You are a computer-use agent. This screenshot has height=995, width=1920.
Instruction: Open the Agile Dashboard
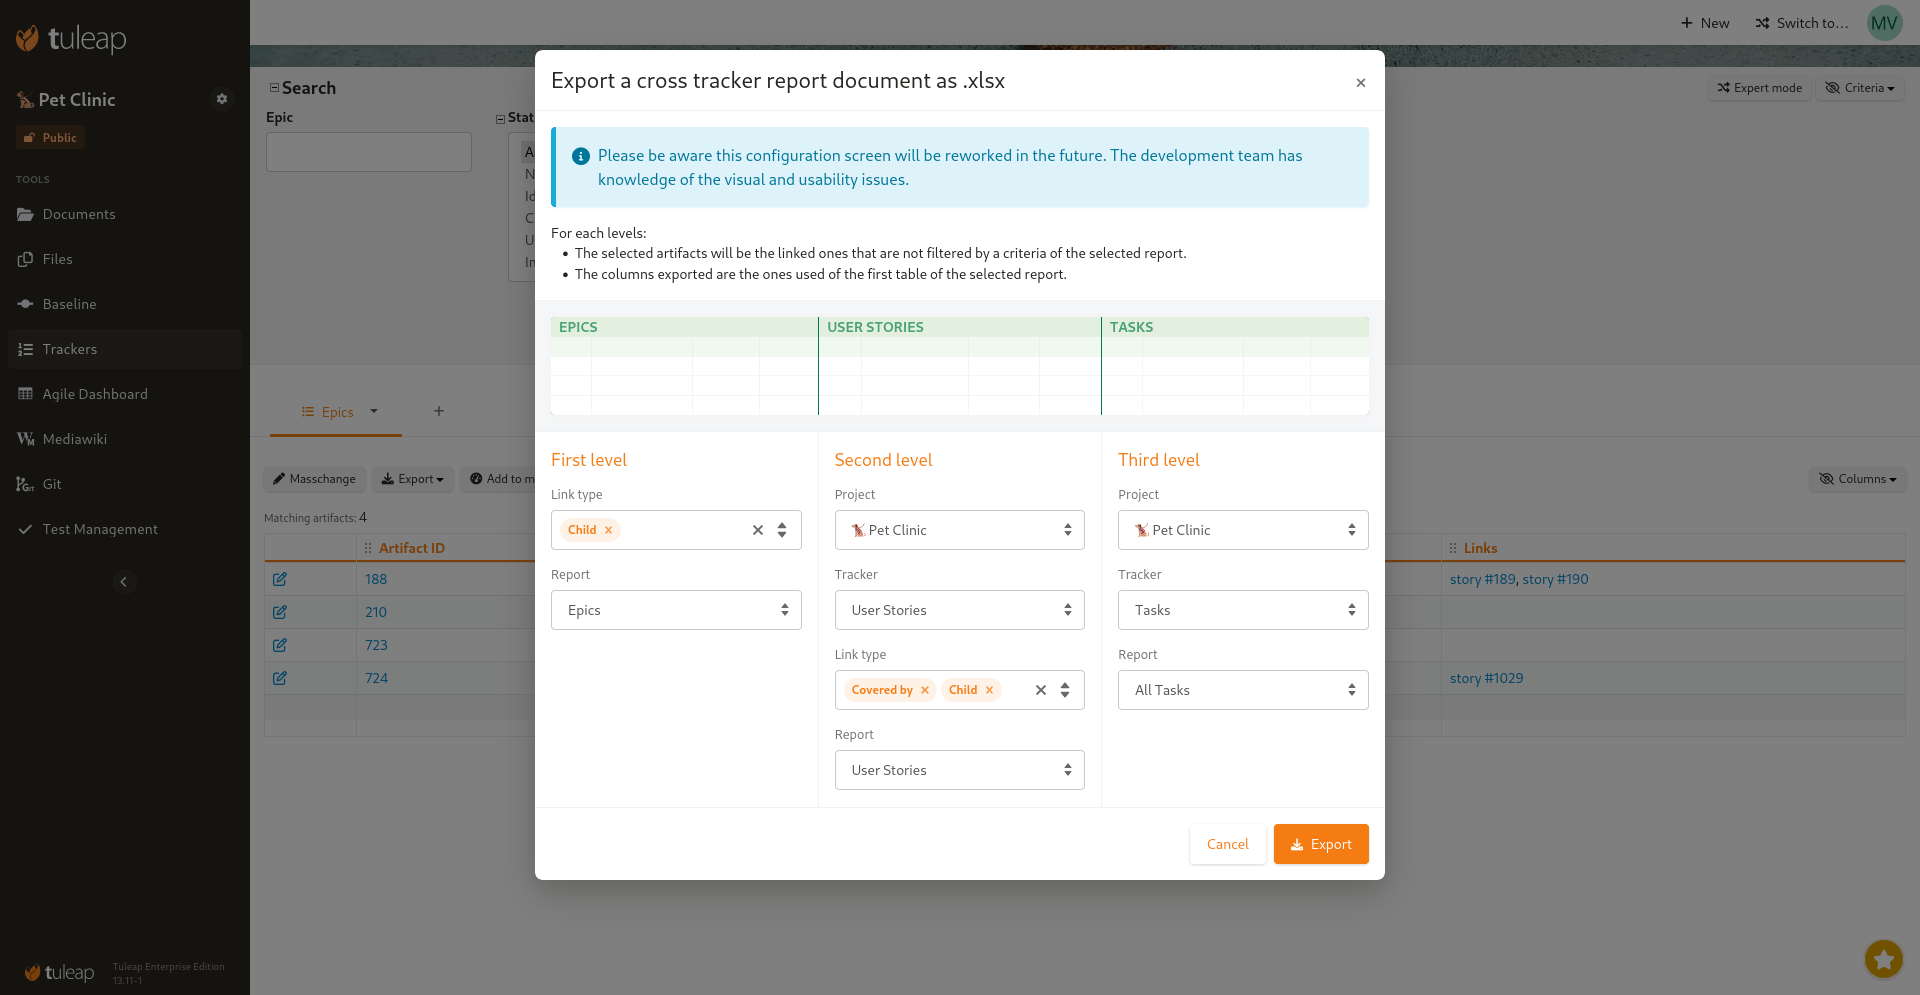click(94, 394)
